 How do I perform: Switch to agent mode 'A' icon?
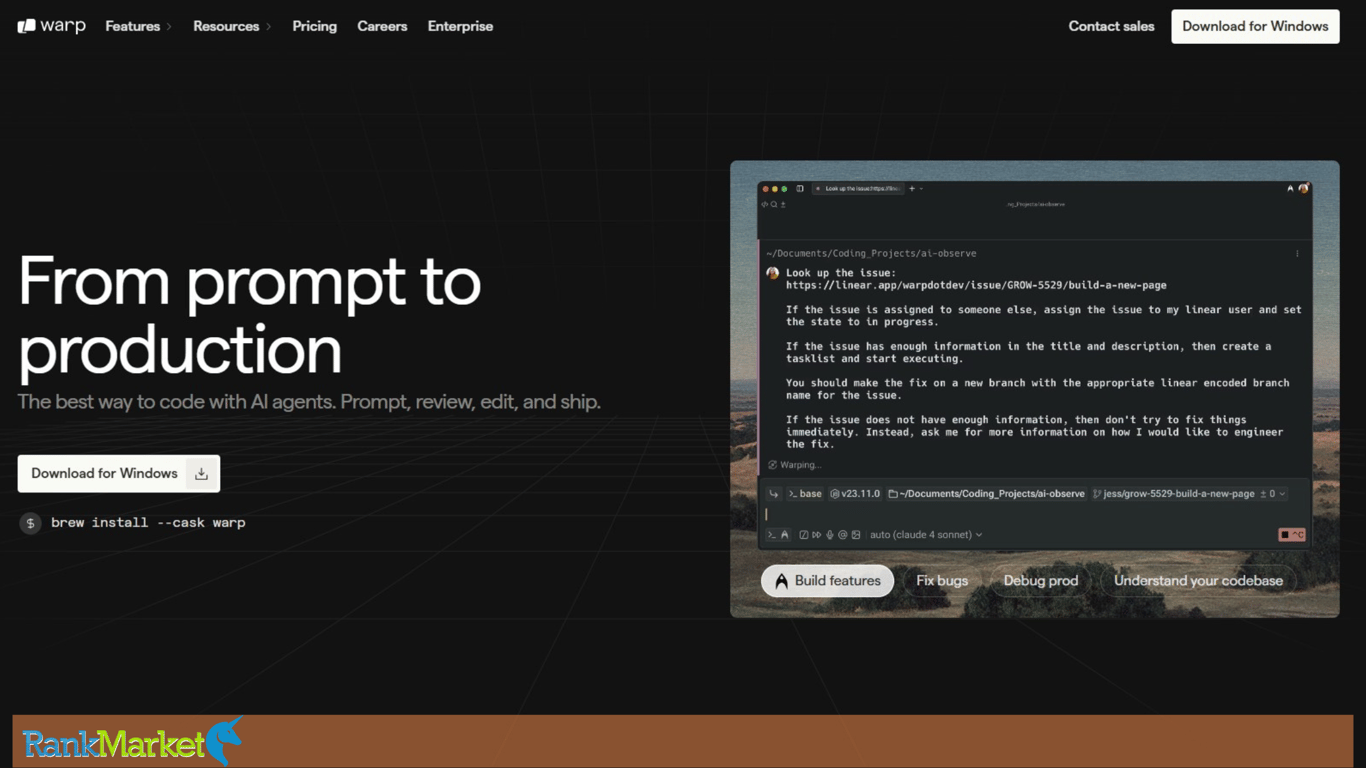click(784, 535)
